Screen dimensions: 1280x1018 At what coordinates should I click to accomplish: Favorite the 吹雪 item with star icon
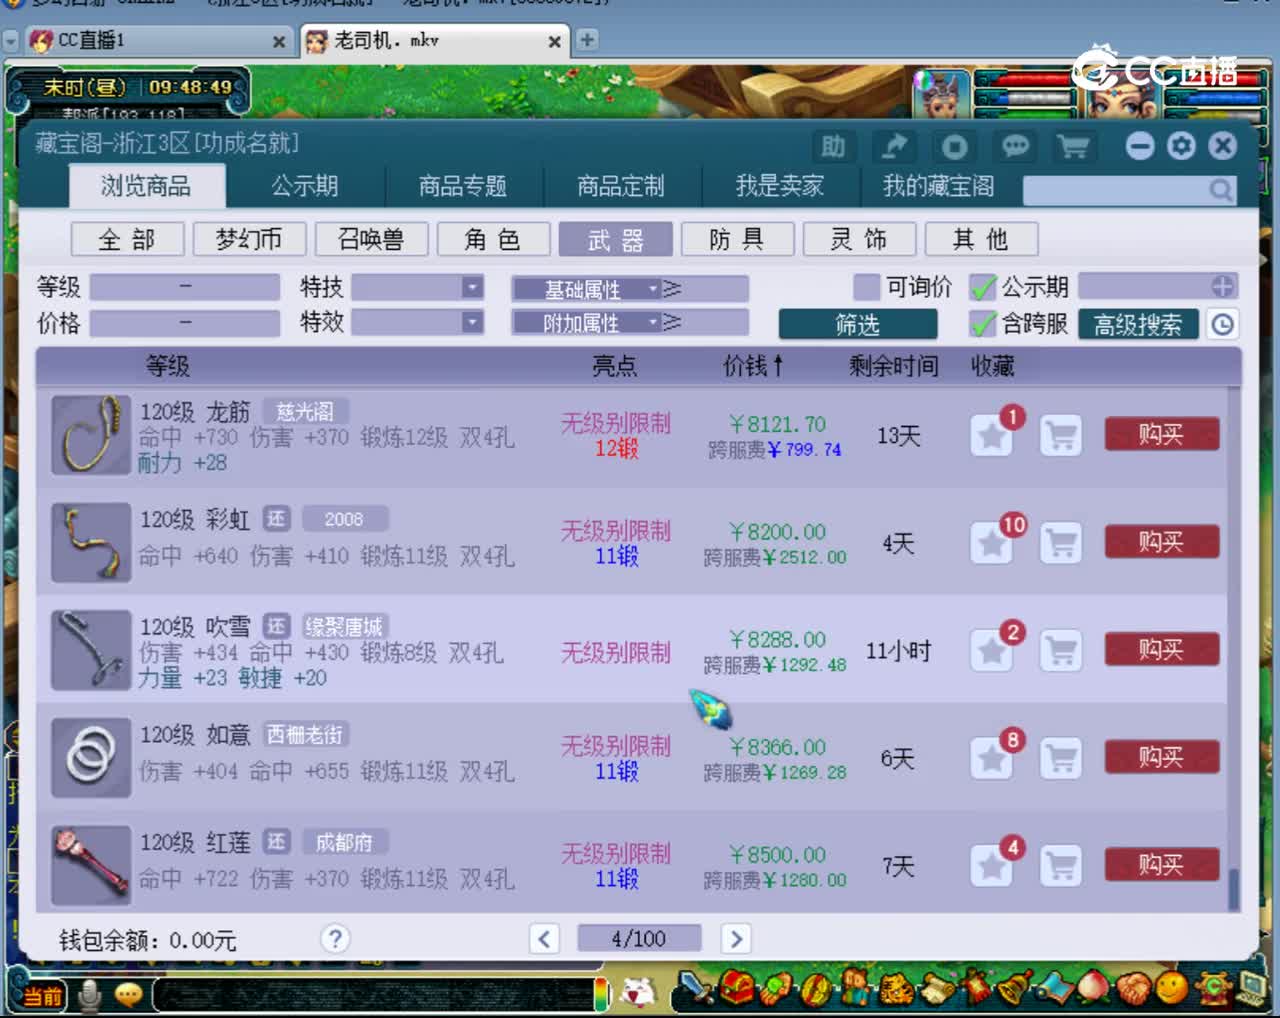991,651
